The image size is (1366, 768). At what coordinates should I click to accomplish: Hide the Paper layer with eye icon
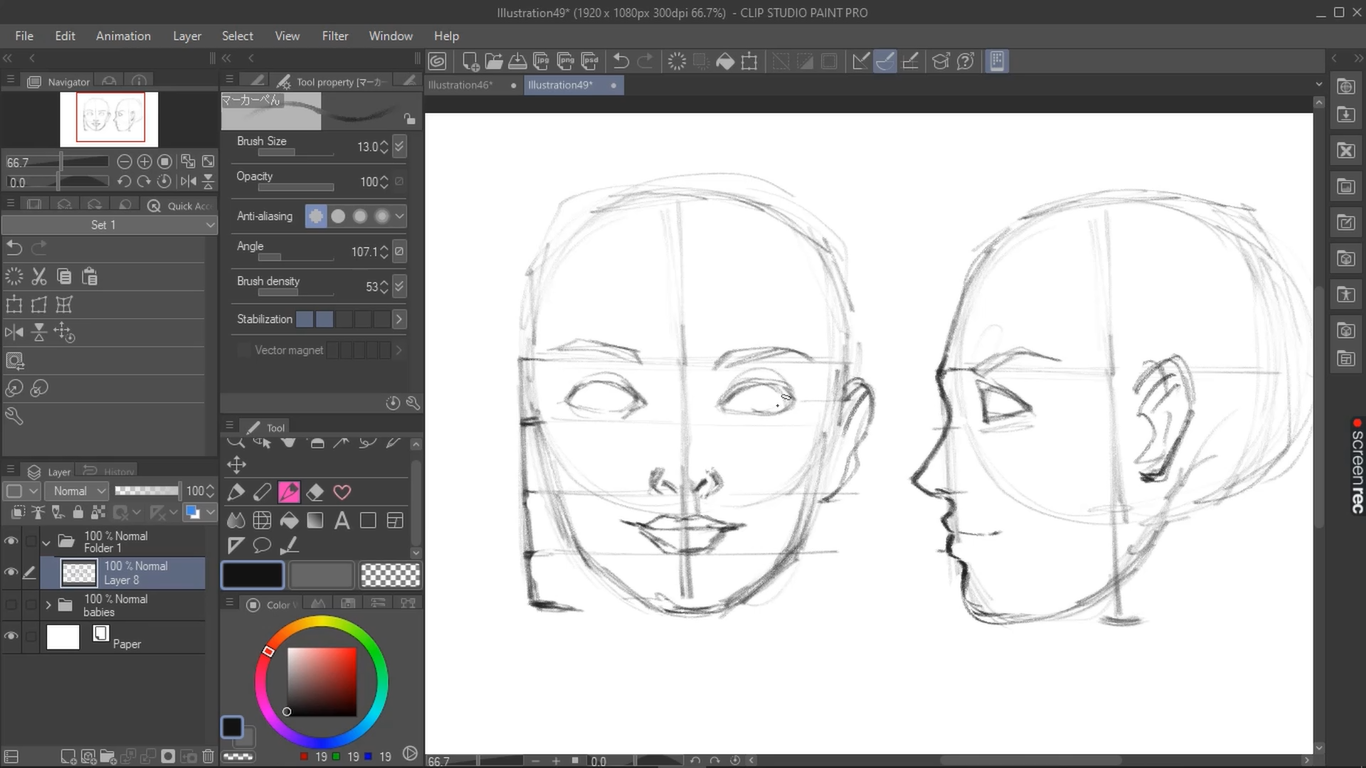(x=11, y=636)
